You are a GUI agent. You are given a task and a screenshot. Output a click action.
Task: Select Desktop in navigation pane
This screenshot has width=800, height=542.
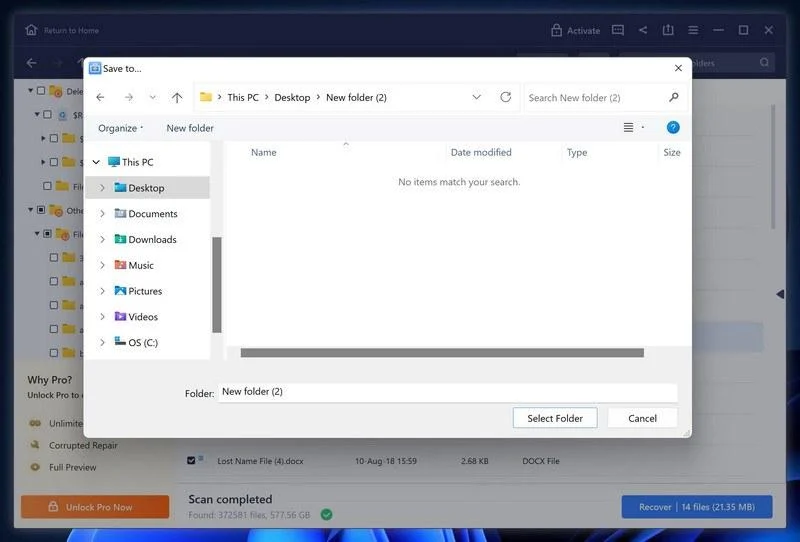tap(139, 188)
